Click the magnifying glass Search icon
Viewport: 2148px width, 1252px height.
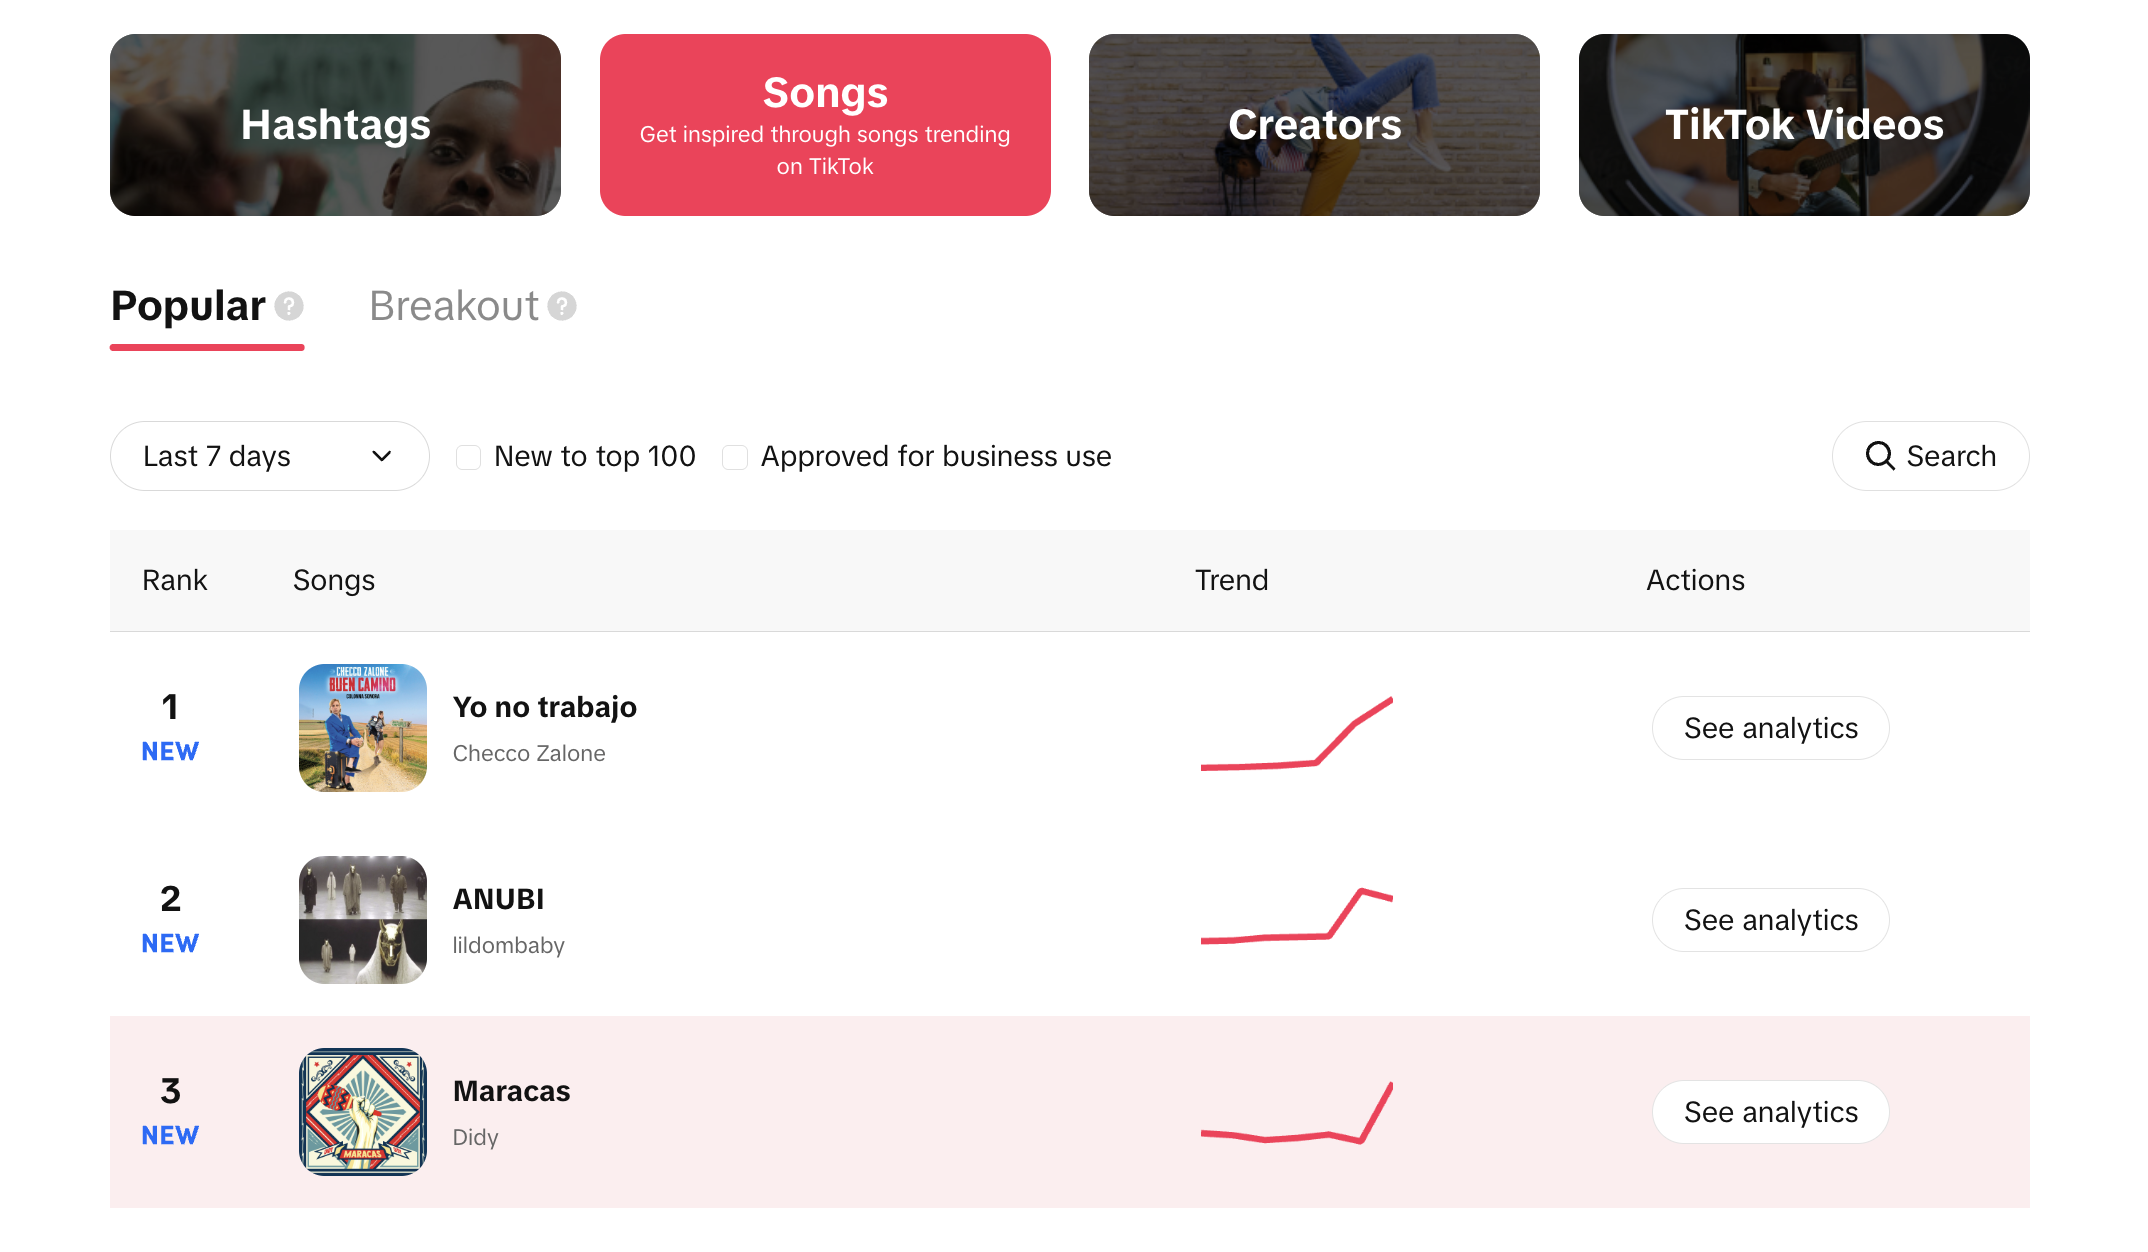(x=1880, y=456)
